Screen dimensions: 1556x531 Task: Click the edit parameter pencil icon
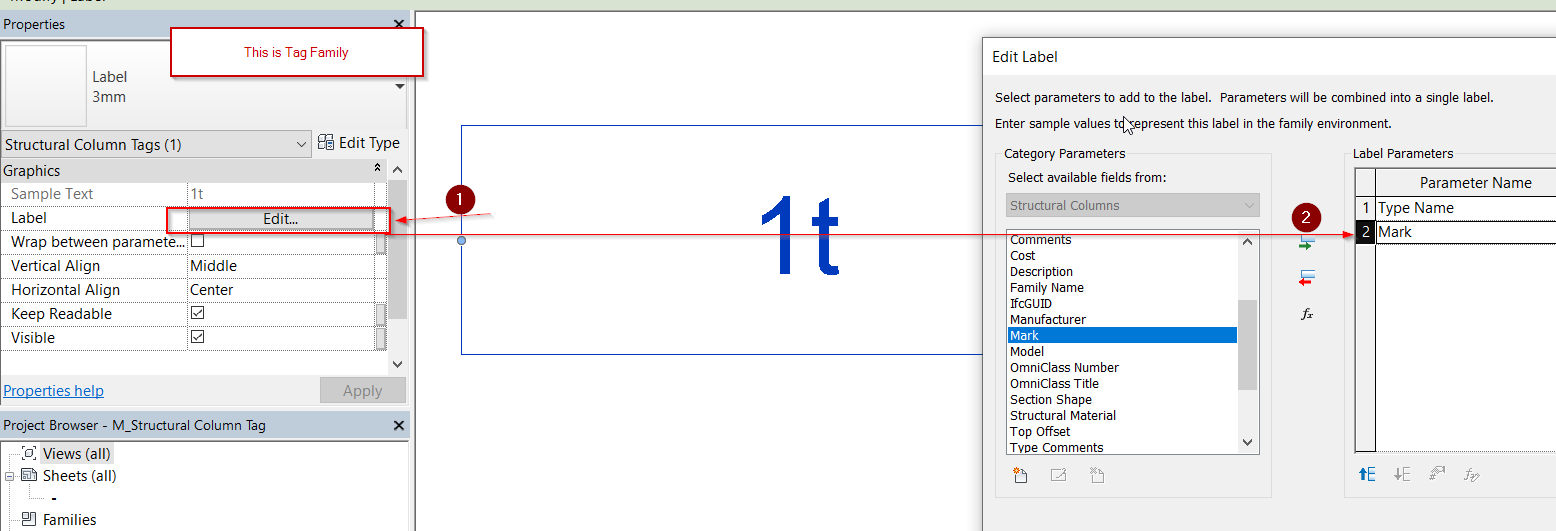click(x=1058, y=476)
